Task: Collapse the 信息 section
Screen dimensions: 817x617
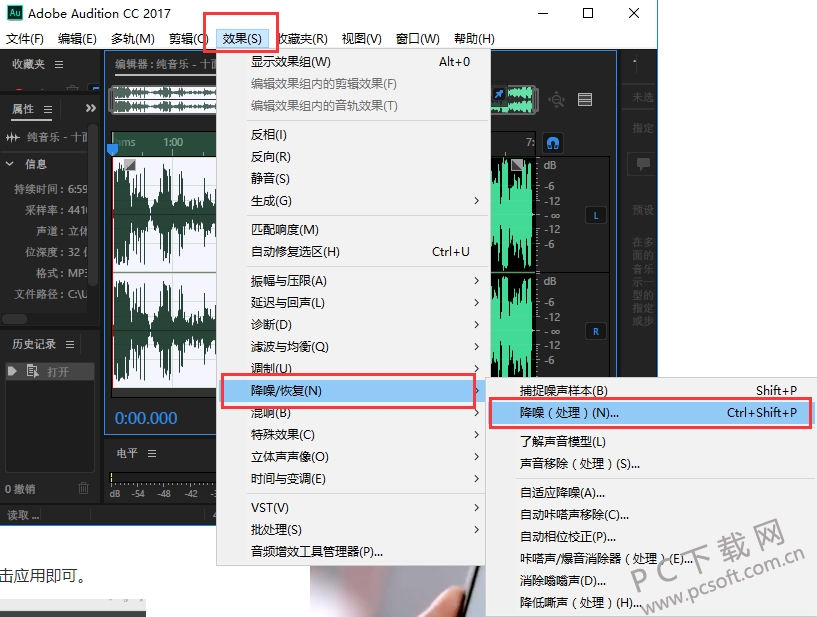Action: 10,164
